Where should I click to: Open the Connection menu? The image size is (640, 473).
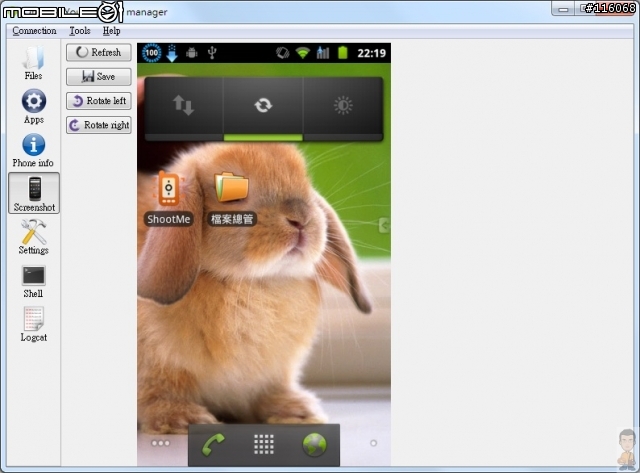34,31
